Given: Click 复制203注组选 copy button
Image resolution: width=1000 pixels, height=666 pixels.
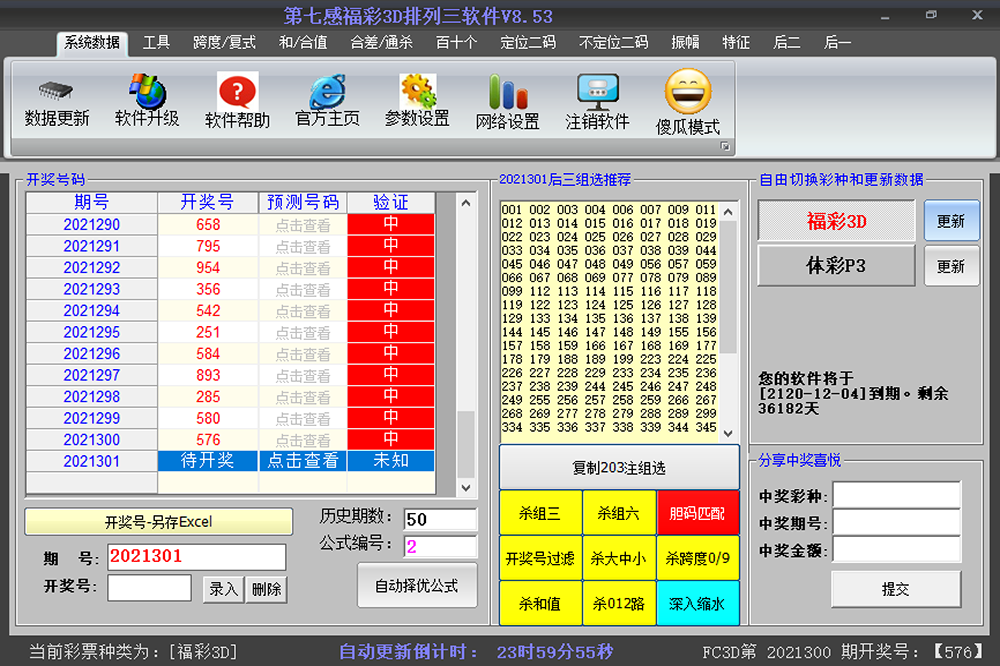Looking at the screenshot, I should (x=619, y=467).
